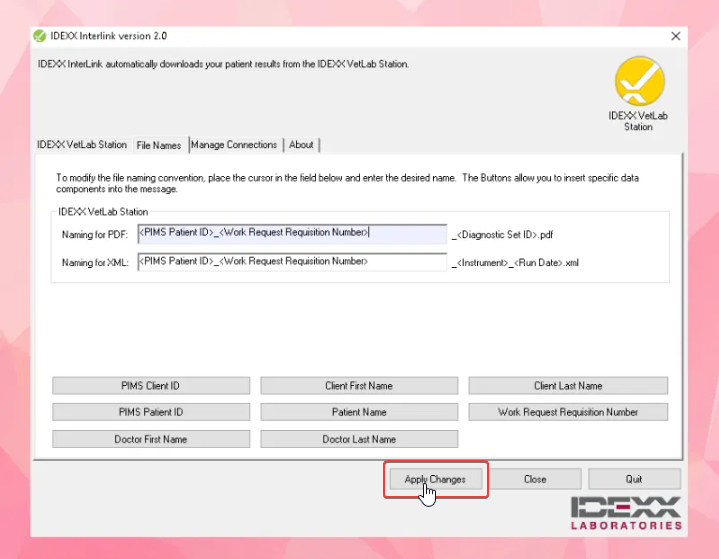The height and width of the screenshot is (559, 719).
Task: Insert Client Last Name component
Action: coord(568,386)
